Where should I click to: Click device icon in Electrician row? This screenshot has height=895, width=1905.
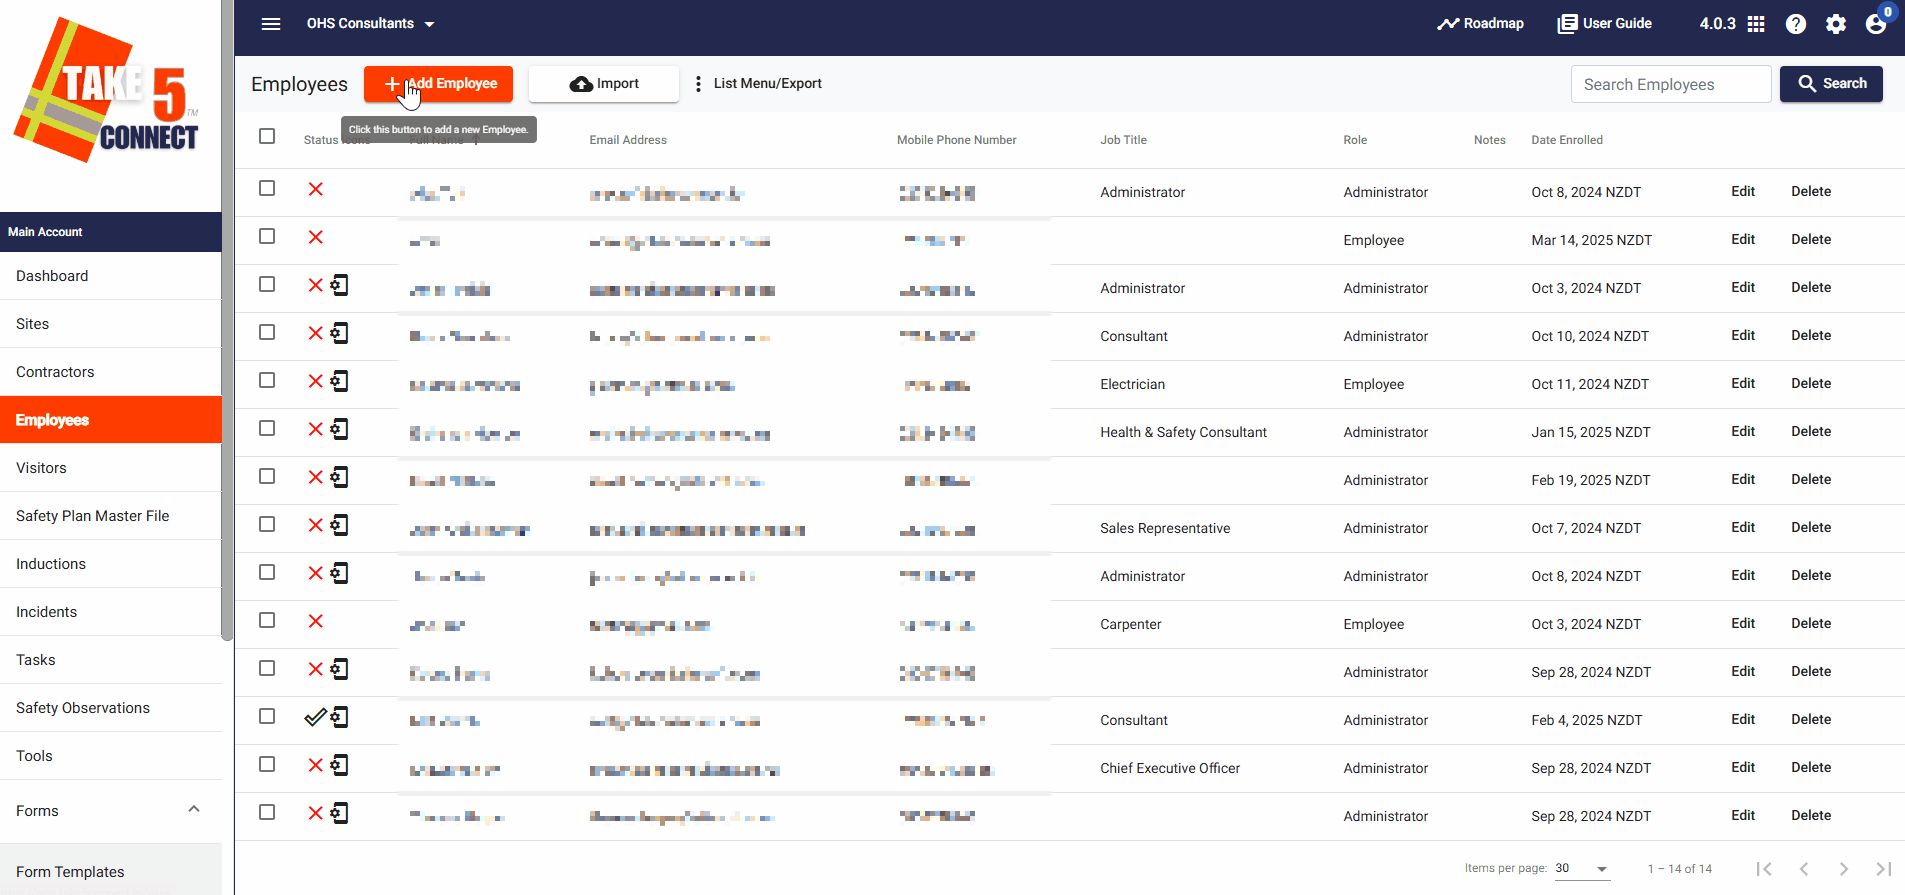pos(340,381)
